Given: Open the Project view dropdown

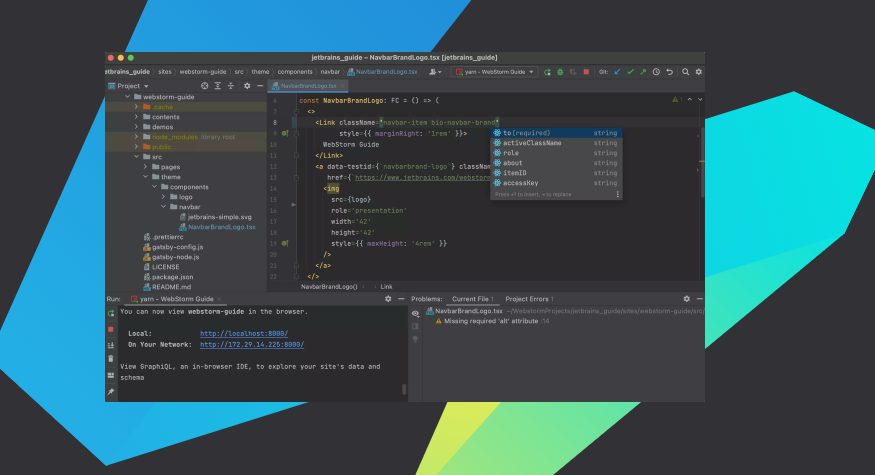Looking at the screenshot, I should [129, 86].
